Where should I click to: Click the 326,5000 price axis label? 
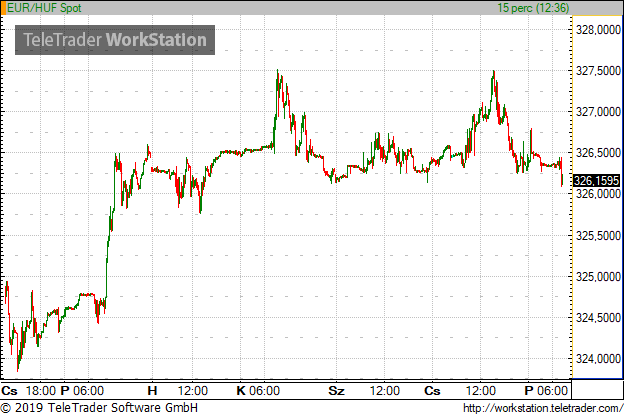point(598,153)
